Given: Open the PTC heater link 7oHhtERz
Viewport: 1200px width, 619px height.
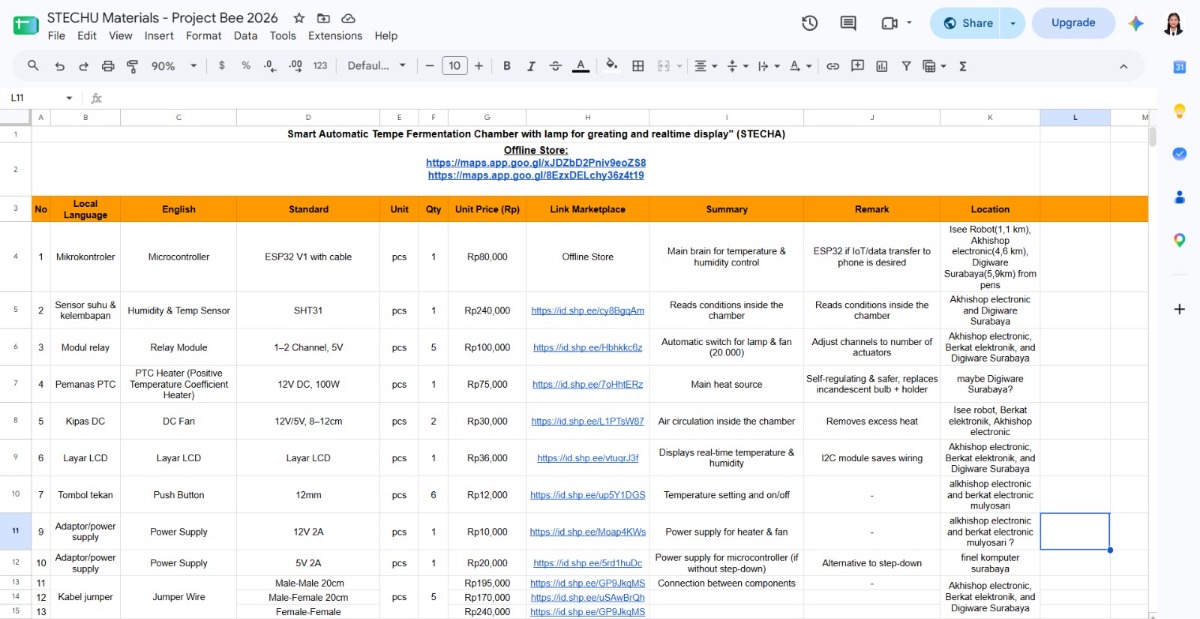Looking at the screenshot, I should (588, 385).
